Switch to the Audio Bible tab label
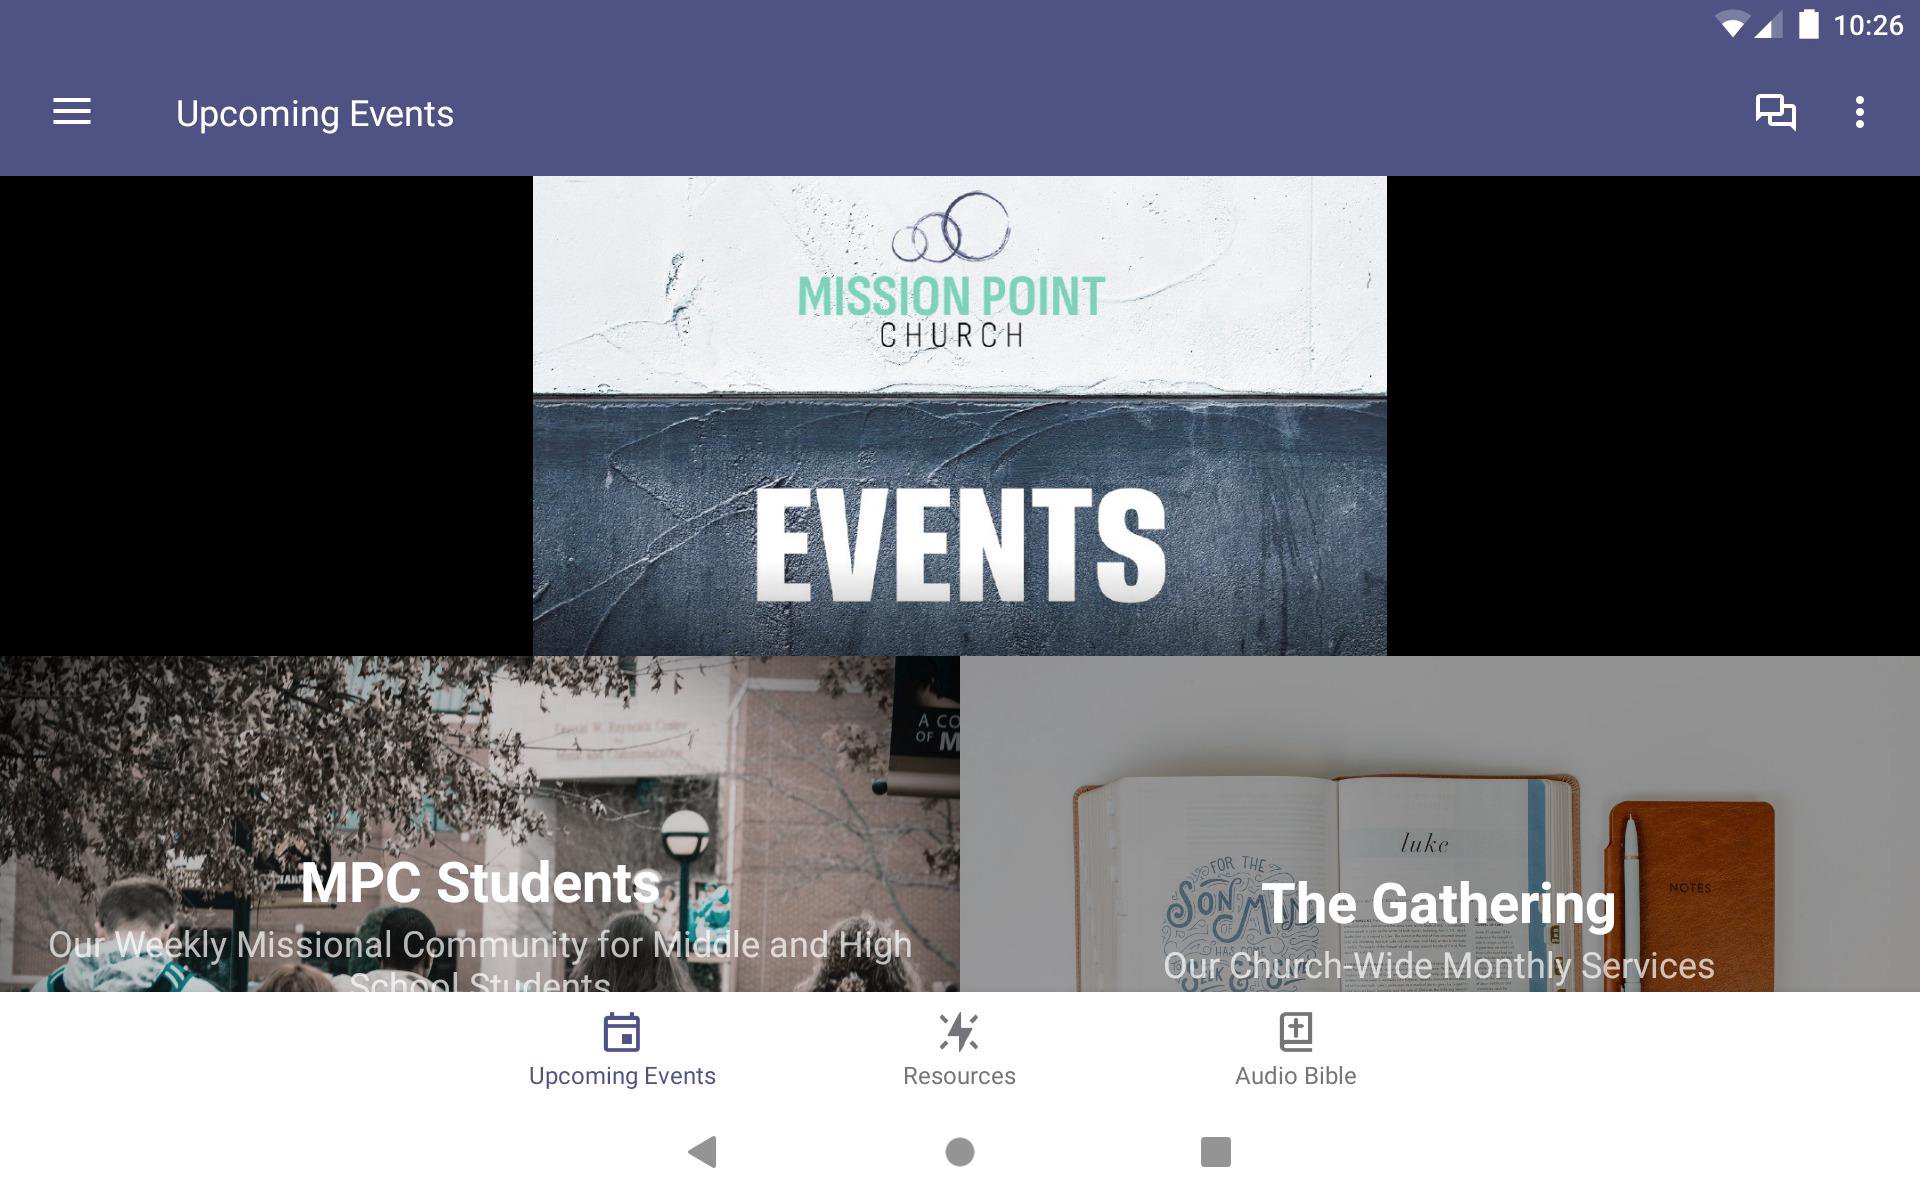 click(1296, 1076)
